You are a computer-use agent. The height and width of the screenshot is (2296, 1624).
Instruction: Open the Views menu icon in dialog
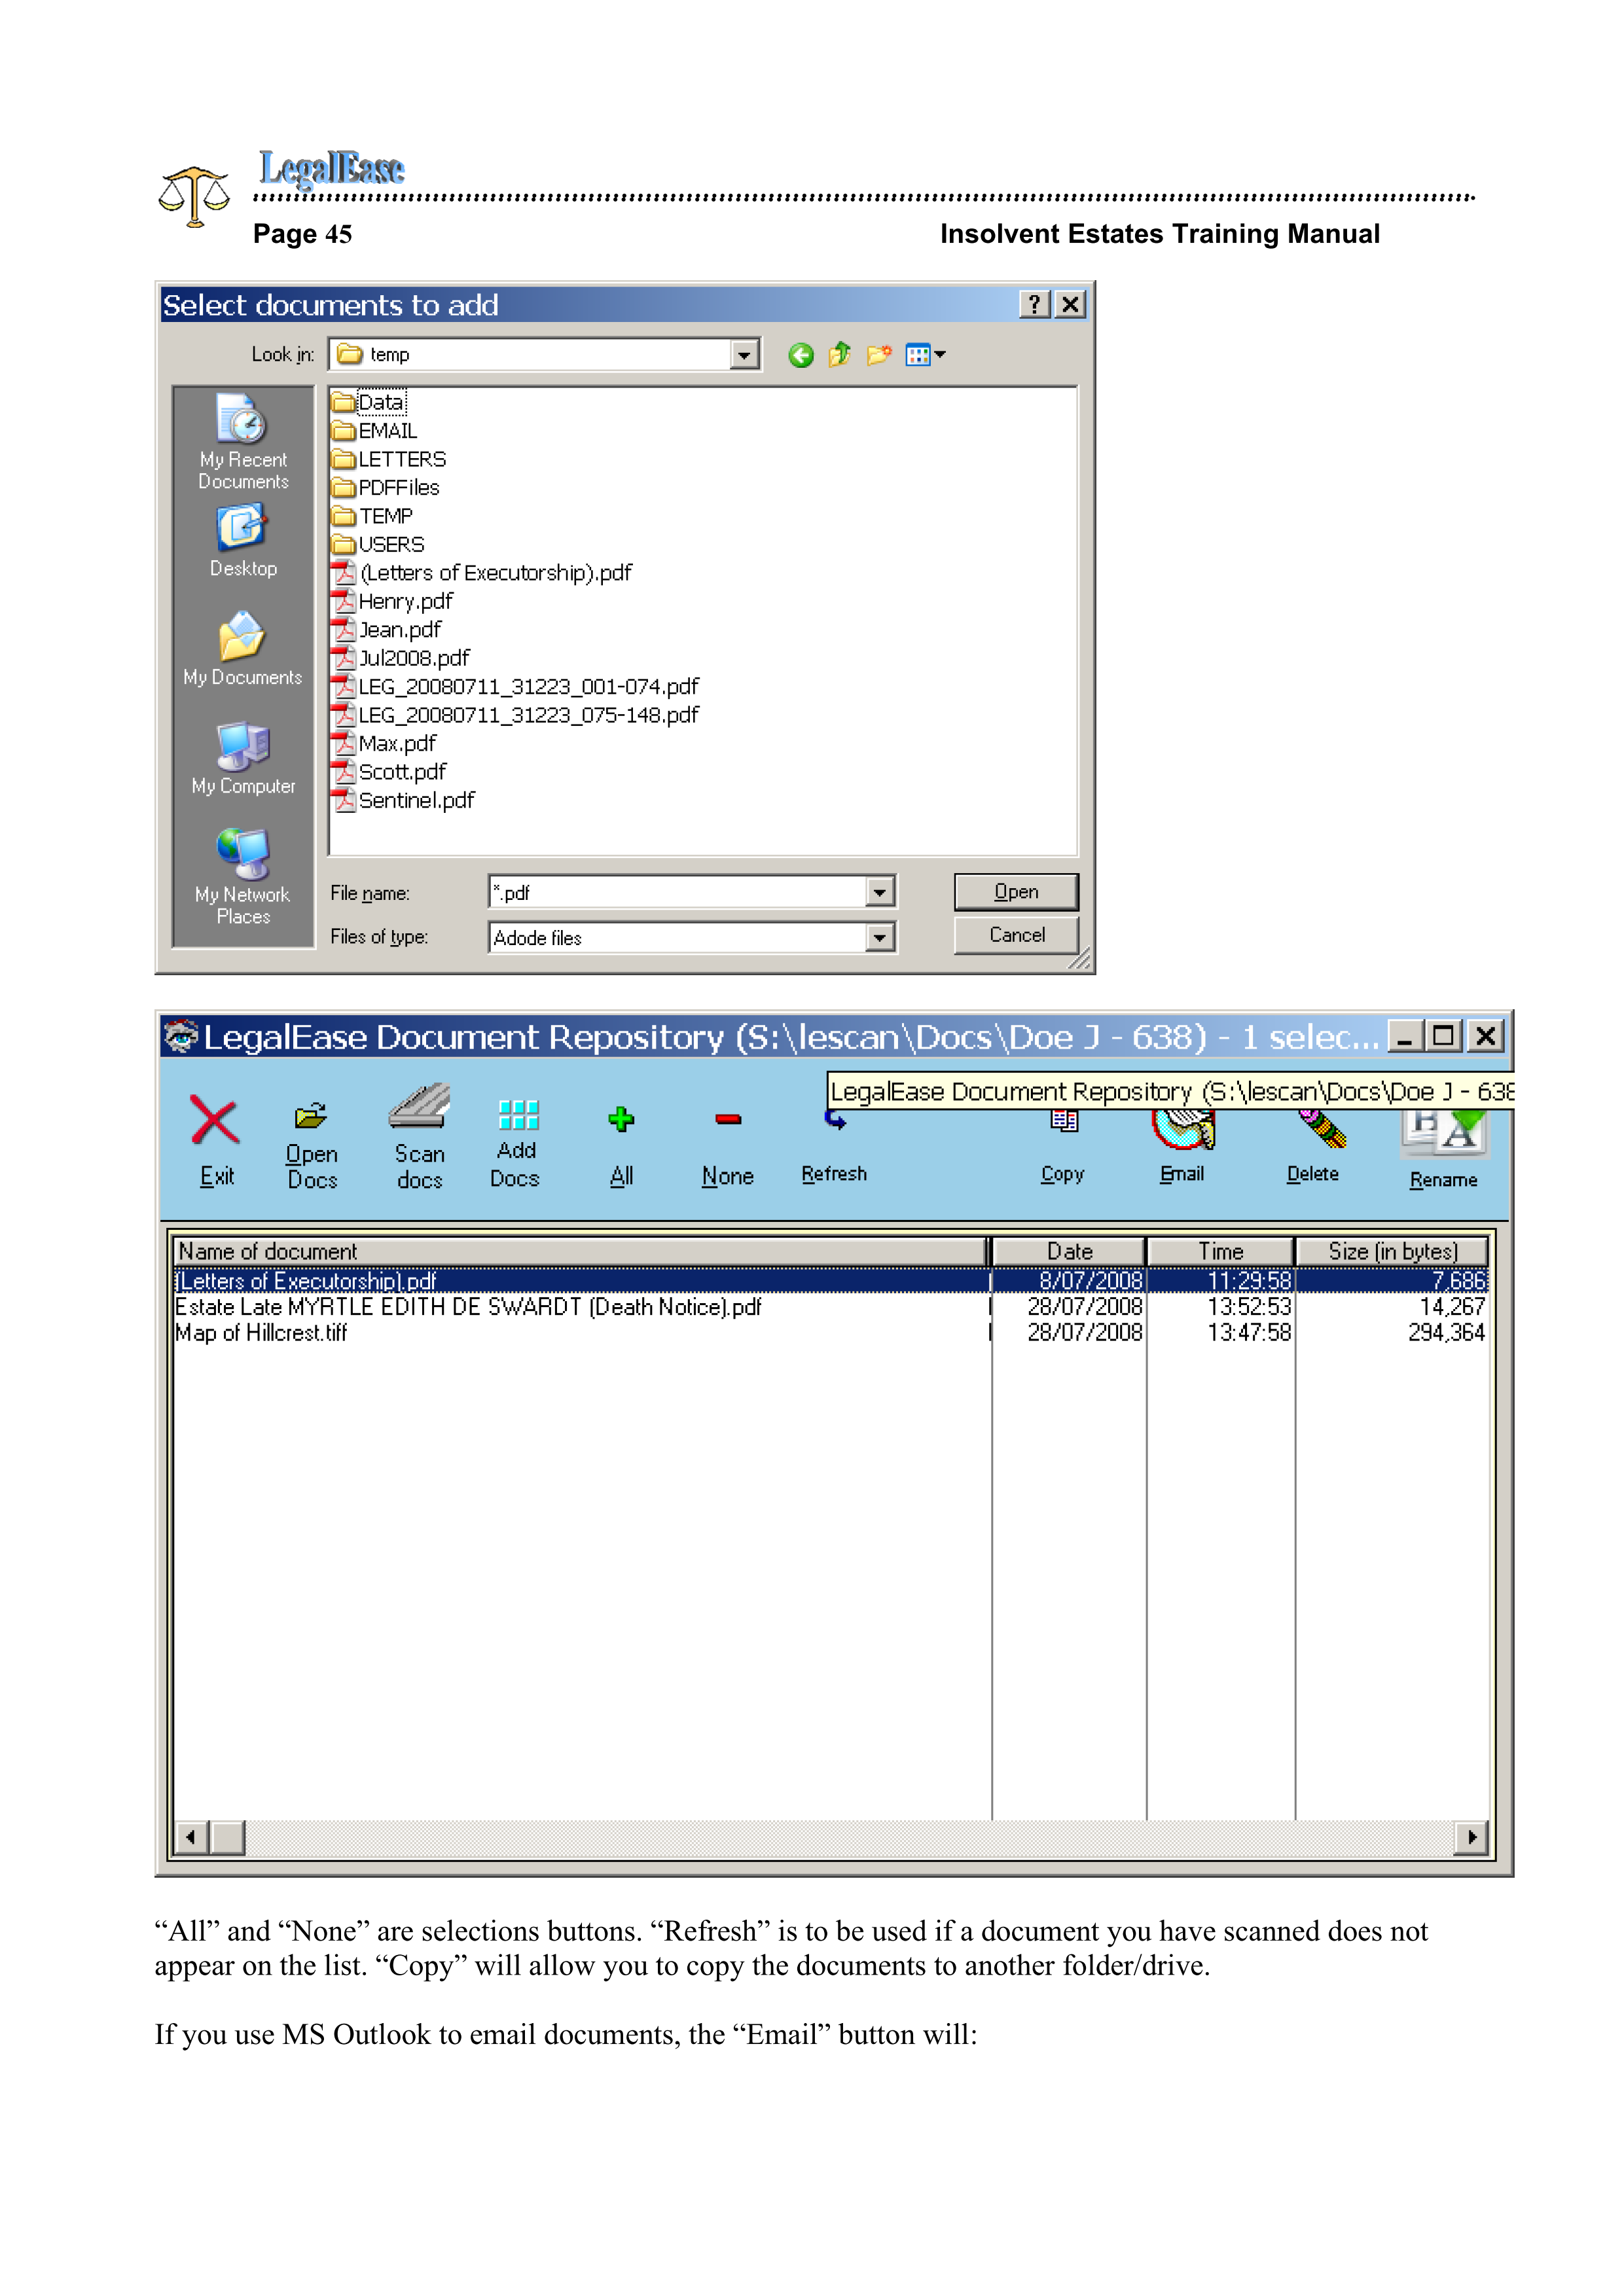click(x=924, y=355)
